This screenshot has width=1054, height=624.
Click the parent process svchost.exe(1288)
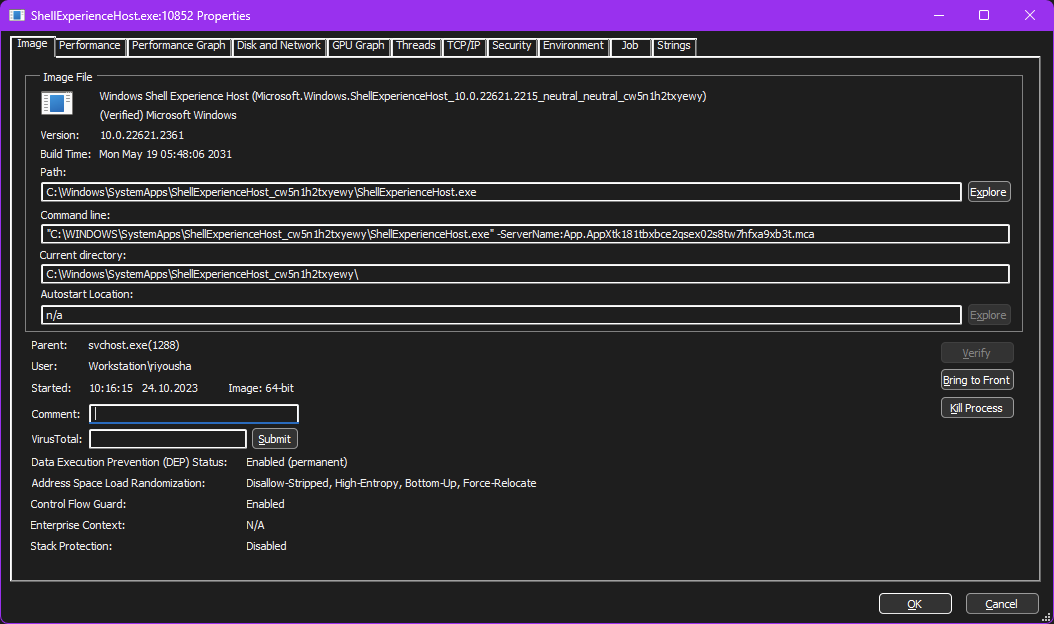(134, 345)
